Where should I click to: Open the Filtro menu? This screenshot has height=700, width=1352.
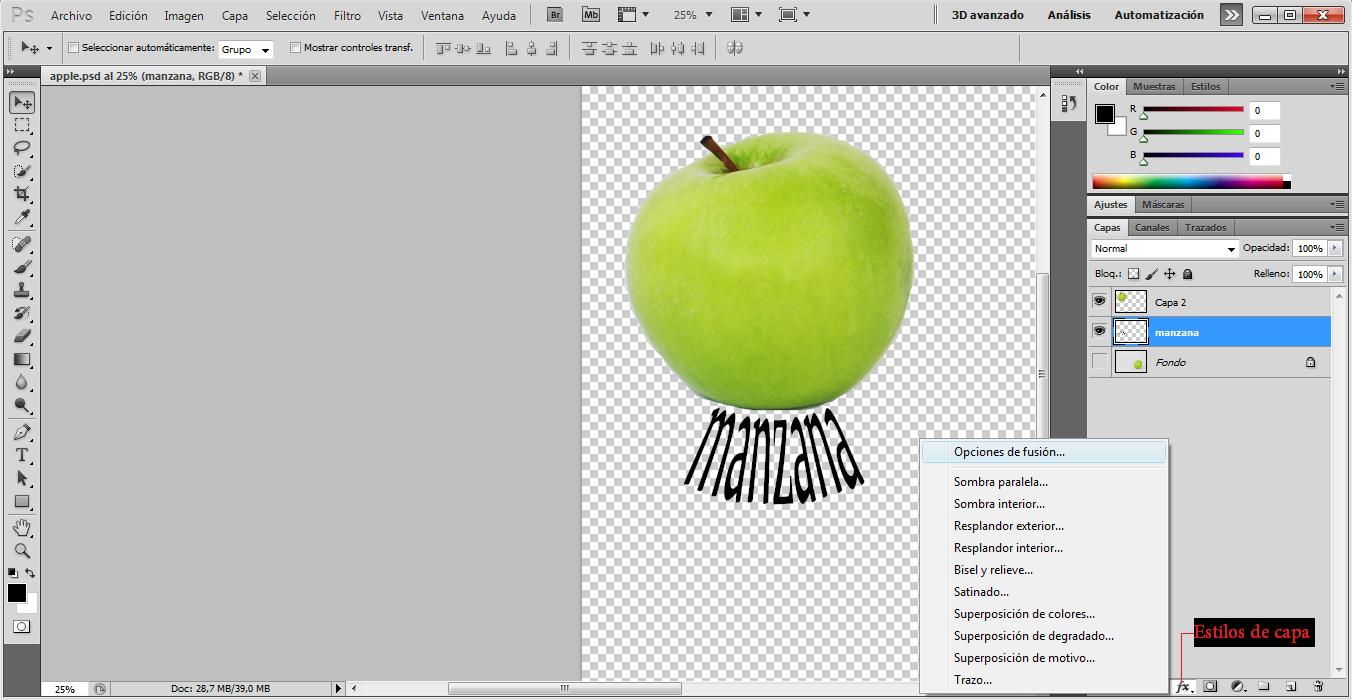point(346,15)
